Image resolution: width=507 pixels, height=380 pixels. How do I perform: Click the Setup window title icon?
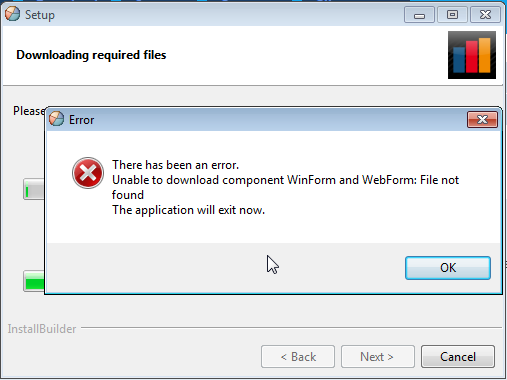(x=13, y=14)
